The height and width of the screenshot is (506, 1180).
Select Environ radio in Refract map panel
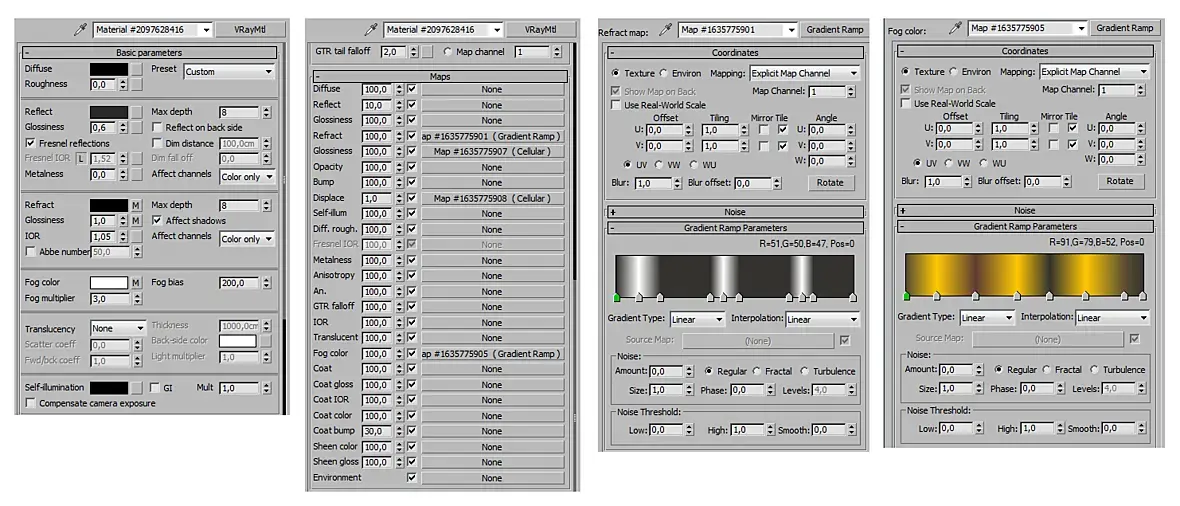(664, 74)
